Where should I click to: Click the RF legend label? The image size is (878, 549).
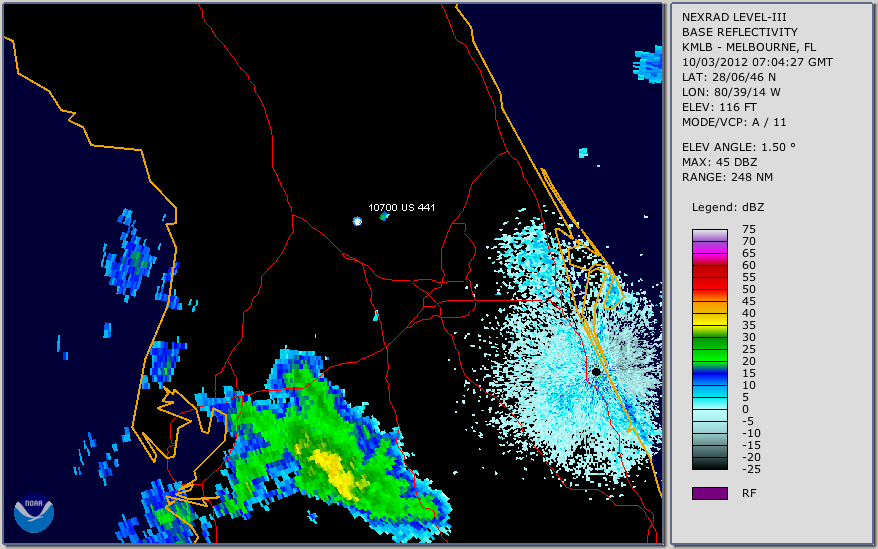[749, 493]
